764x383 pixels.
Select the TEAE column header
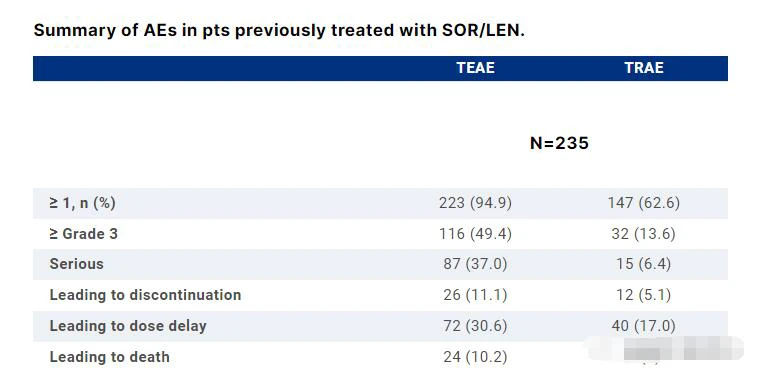(476, 68)
